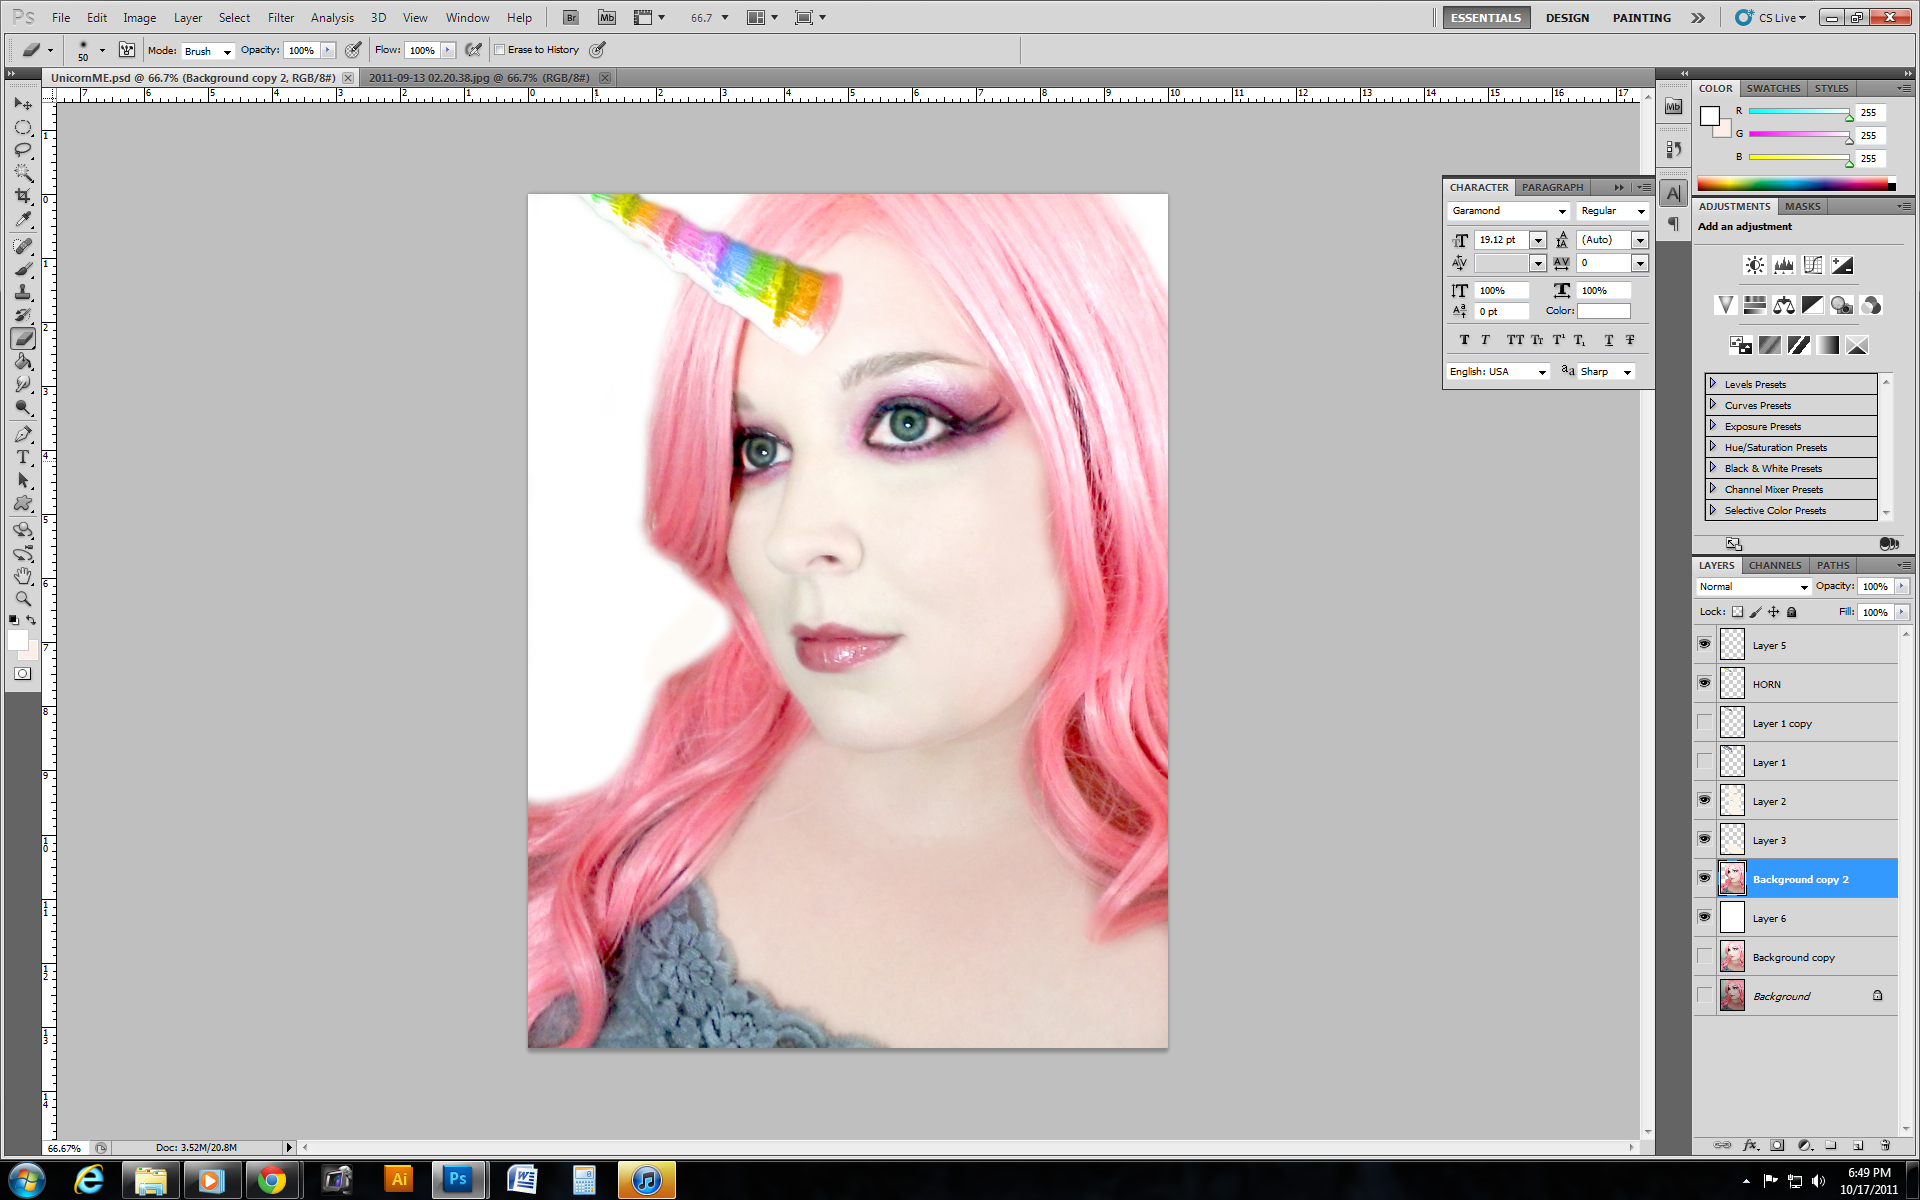The height and width of the screenshot is (1200, 1920).
Task: Enable Erase to History checkbox
Action: coord(500,49)
